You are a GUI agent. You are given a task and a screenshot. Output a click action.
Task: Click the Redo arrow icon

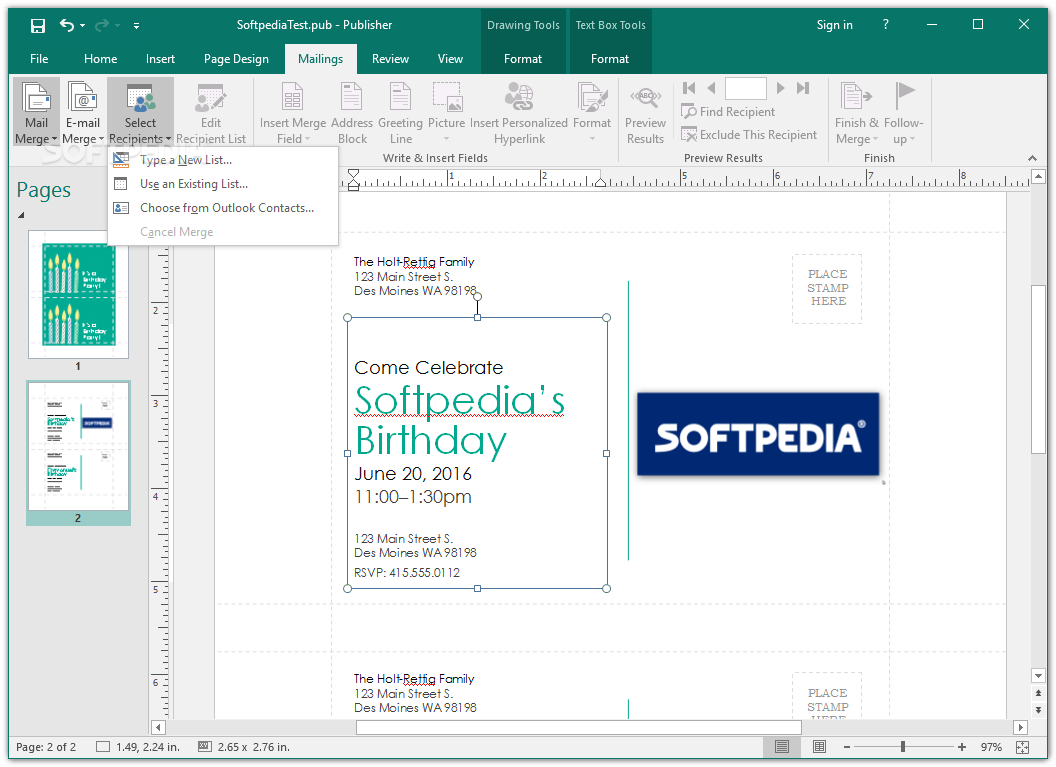(x=102, y=25)
